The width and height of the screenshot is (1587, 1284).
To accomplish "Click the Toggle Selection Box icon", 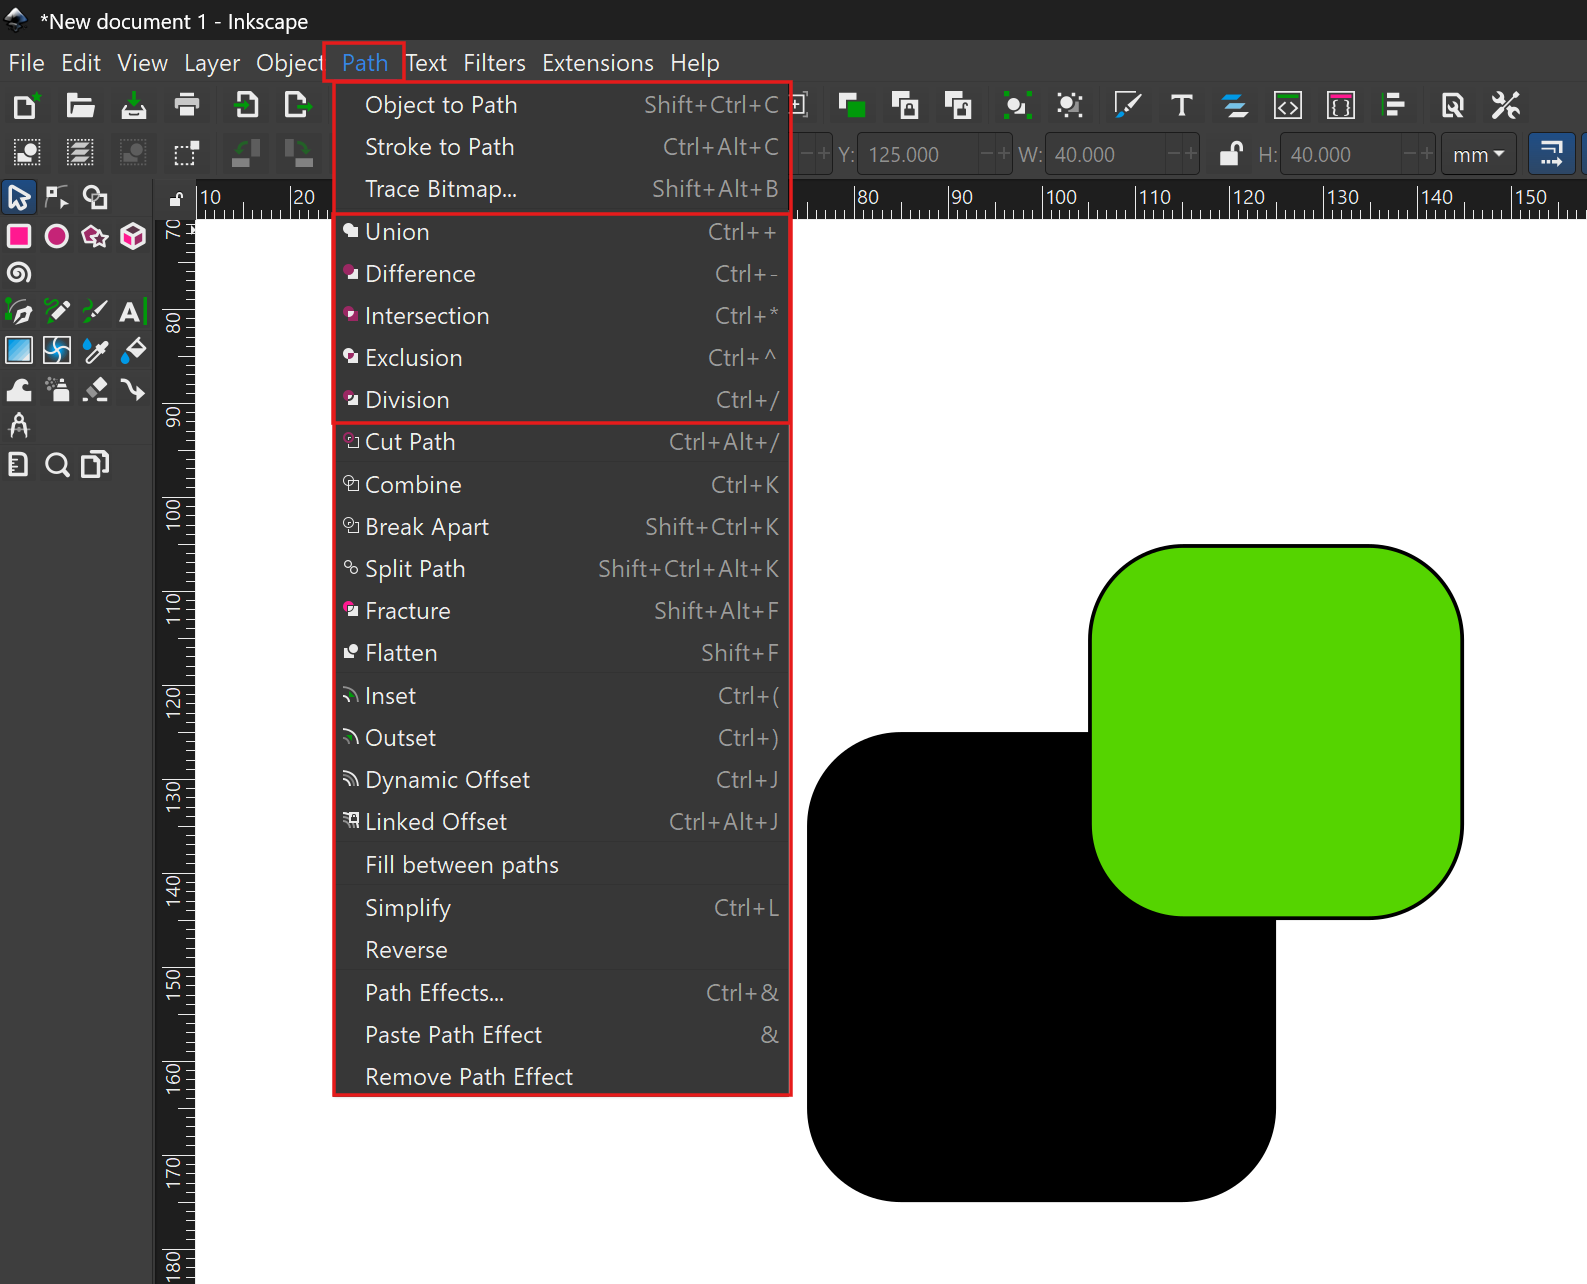I will [186, 153].
